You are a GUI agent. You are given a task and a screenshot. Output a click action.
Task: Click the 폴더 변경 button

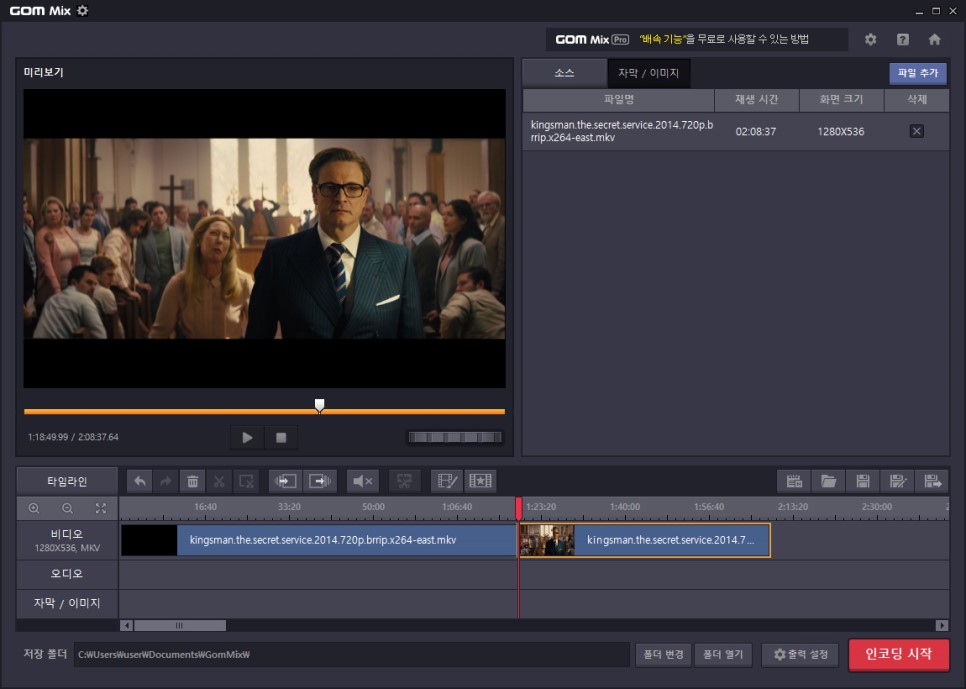(663, 654)
